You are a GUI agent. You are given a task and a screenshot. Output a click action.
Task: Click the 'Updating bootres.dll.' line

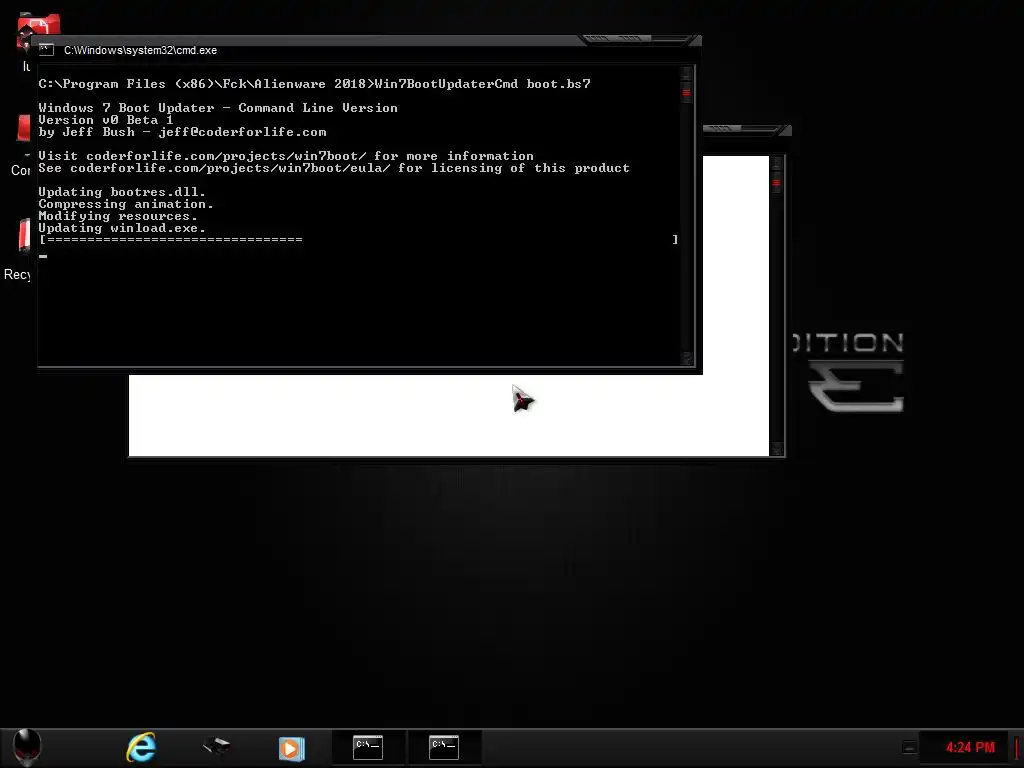(122, 192)
